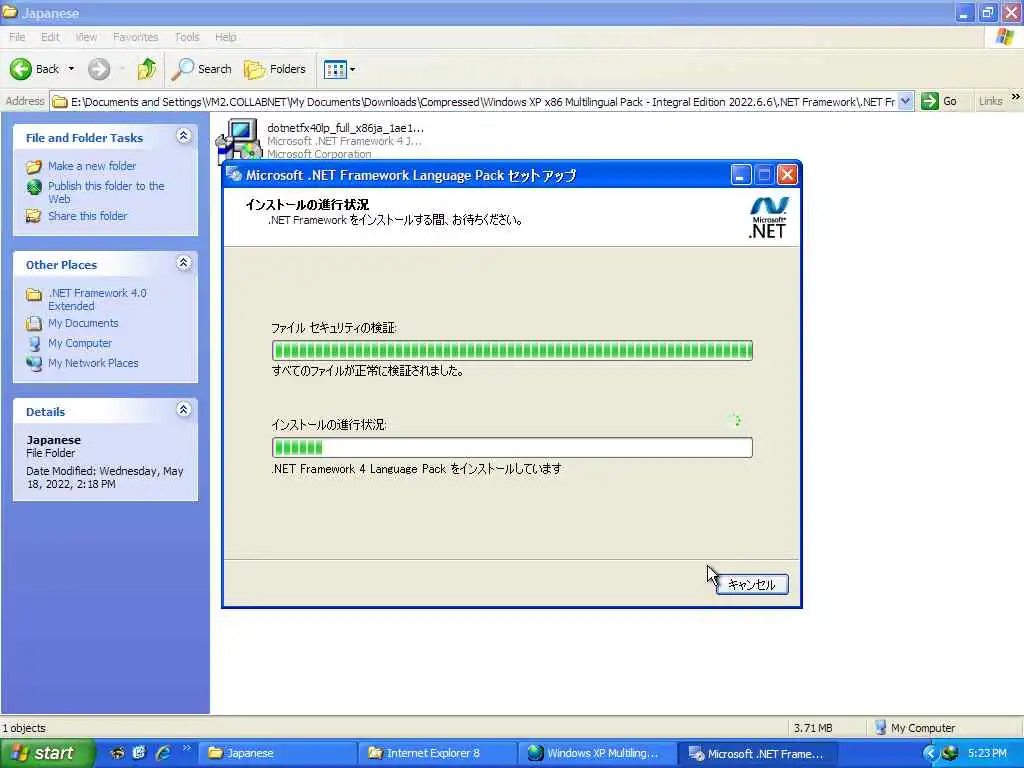Switch to Japanese taskbar window
This screenshot has width=1024, height=768.
[276, 753]
